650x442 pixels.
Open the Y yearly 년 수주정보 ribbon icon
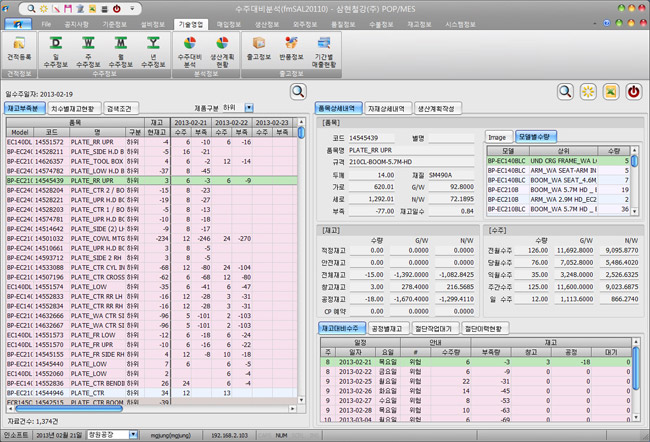[153, 52]
